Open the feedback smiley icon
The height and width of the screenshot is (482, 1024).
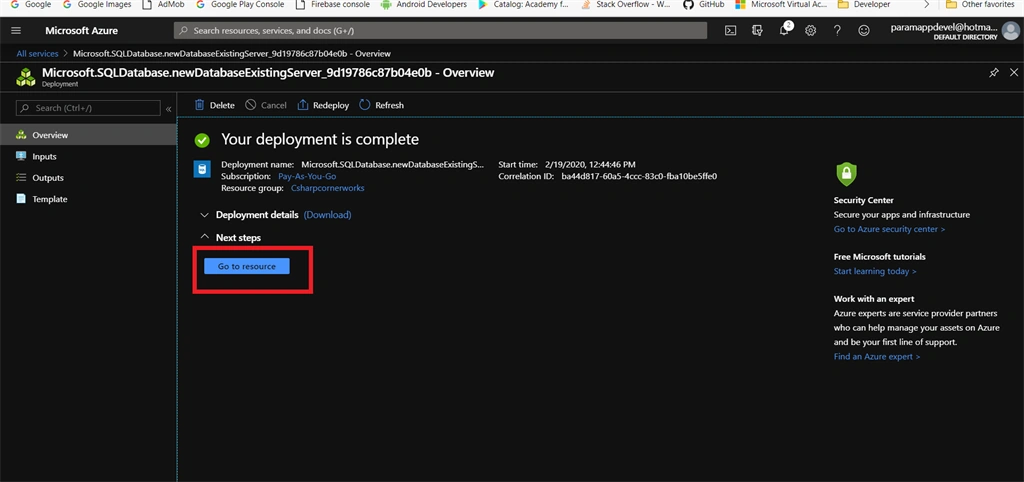point(864,31)
